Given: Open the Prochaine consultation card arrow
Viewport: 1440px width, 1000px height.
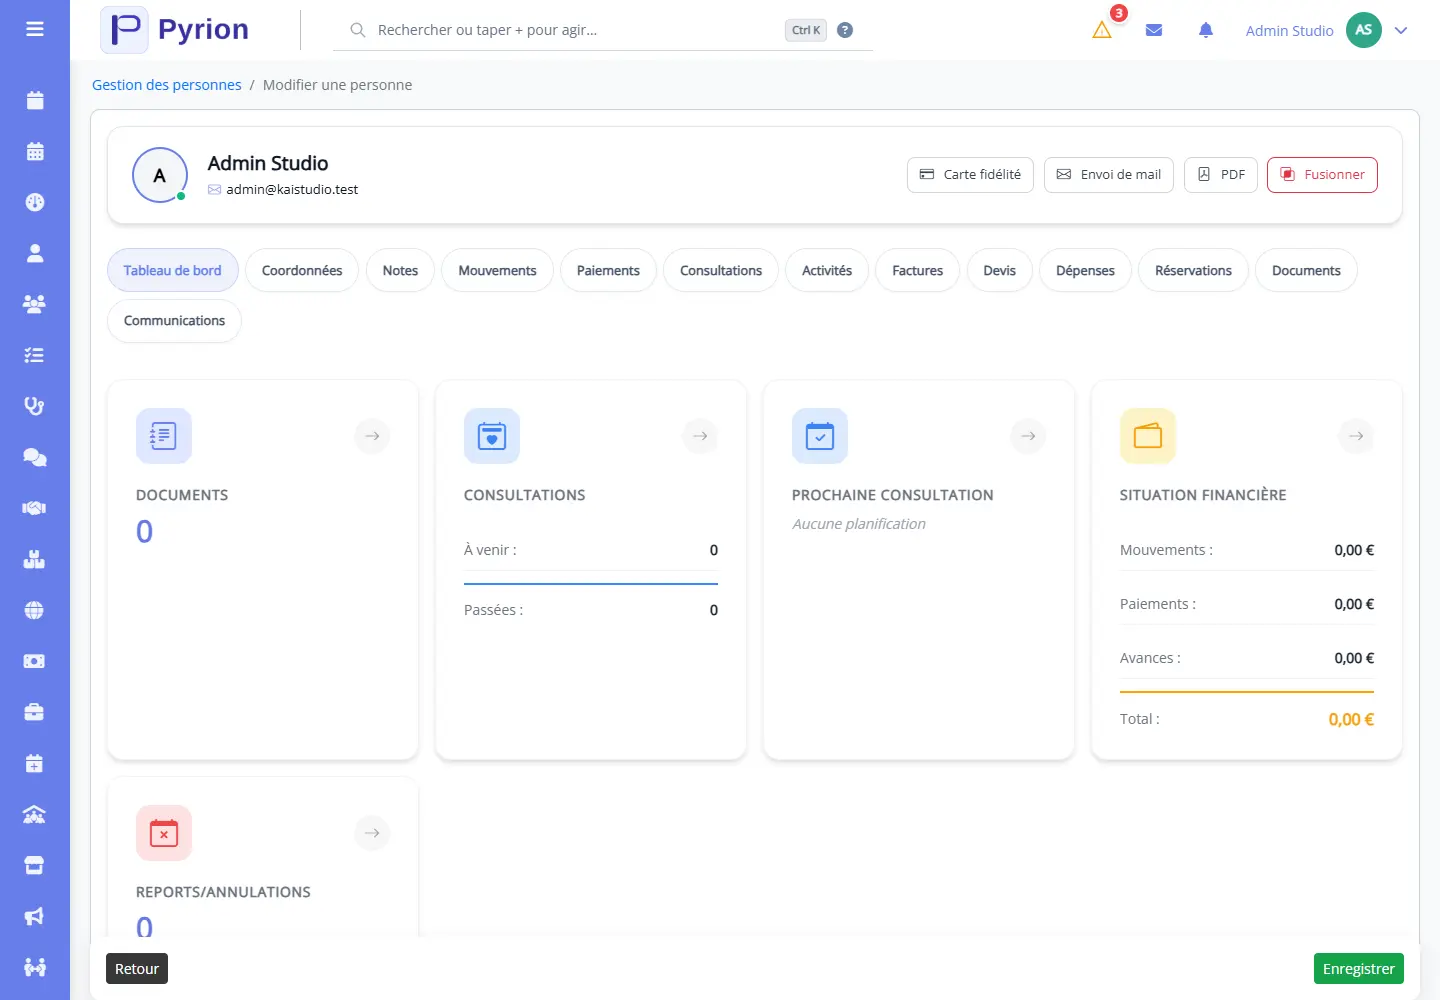Looking at the screenshot, I should coord(1028,436).
